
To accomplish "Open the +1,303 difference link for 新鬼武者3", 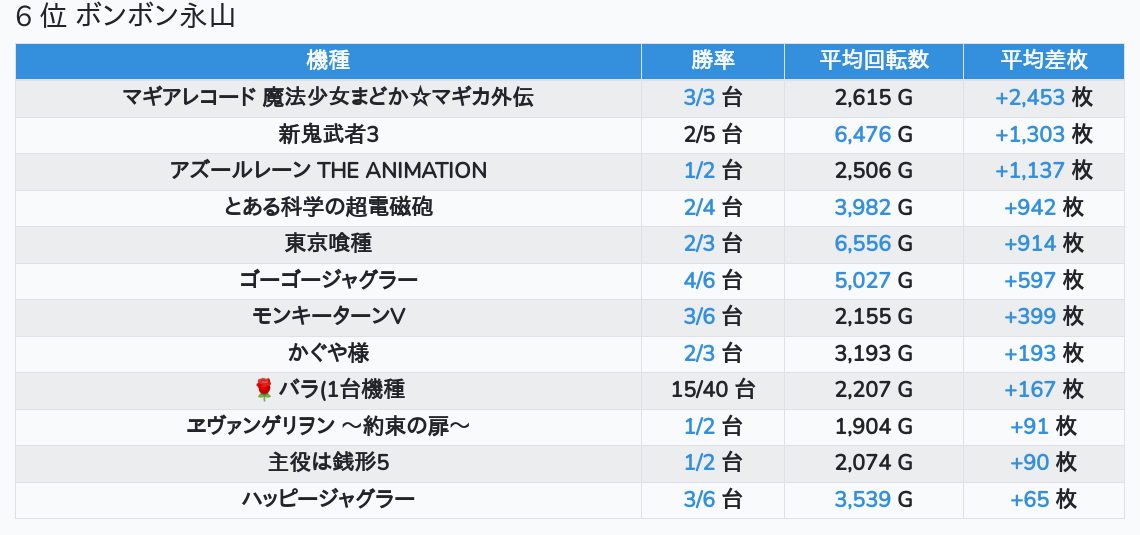I will point(1030,134).
